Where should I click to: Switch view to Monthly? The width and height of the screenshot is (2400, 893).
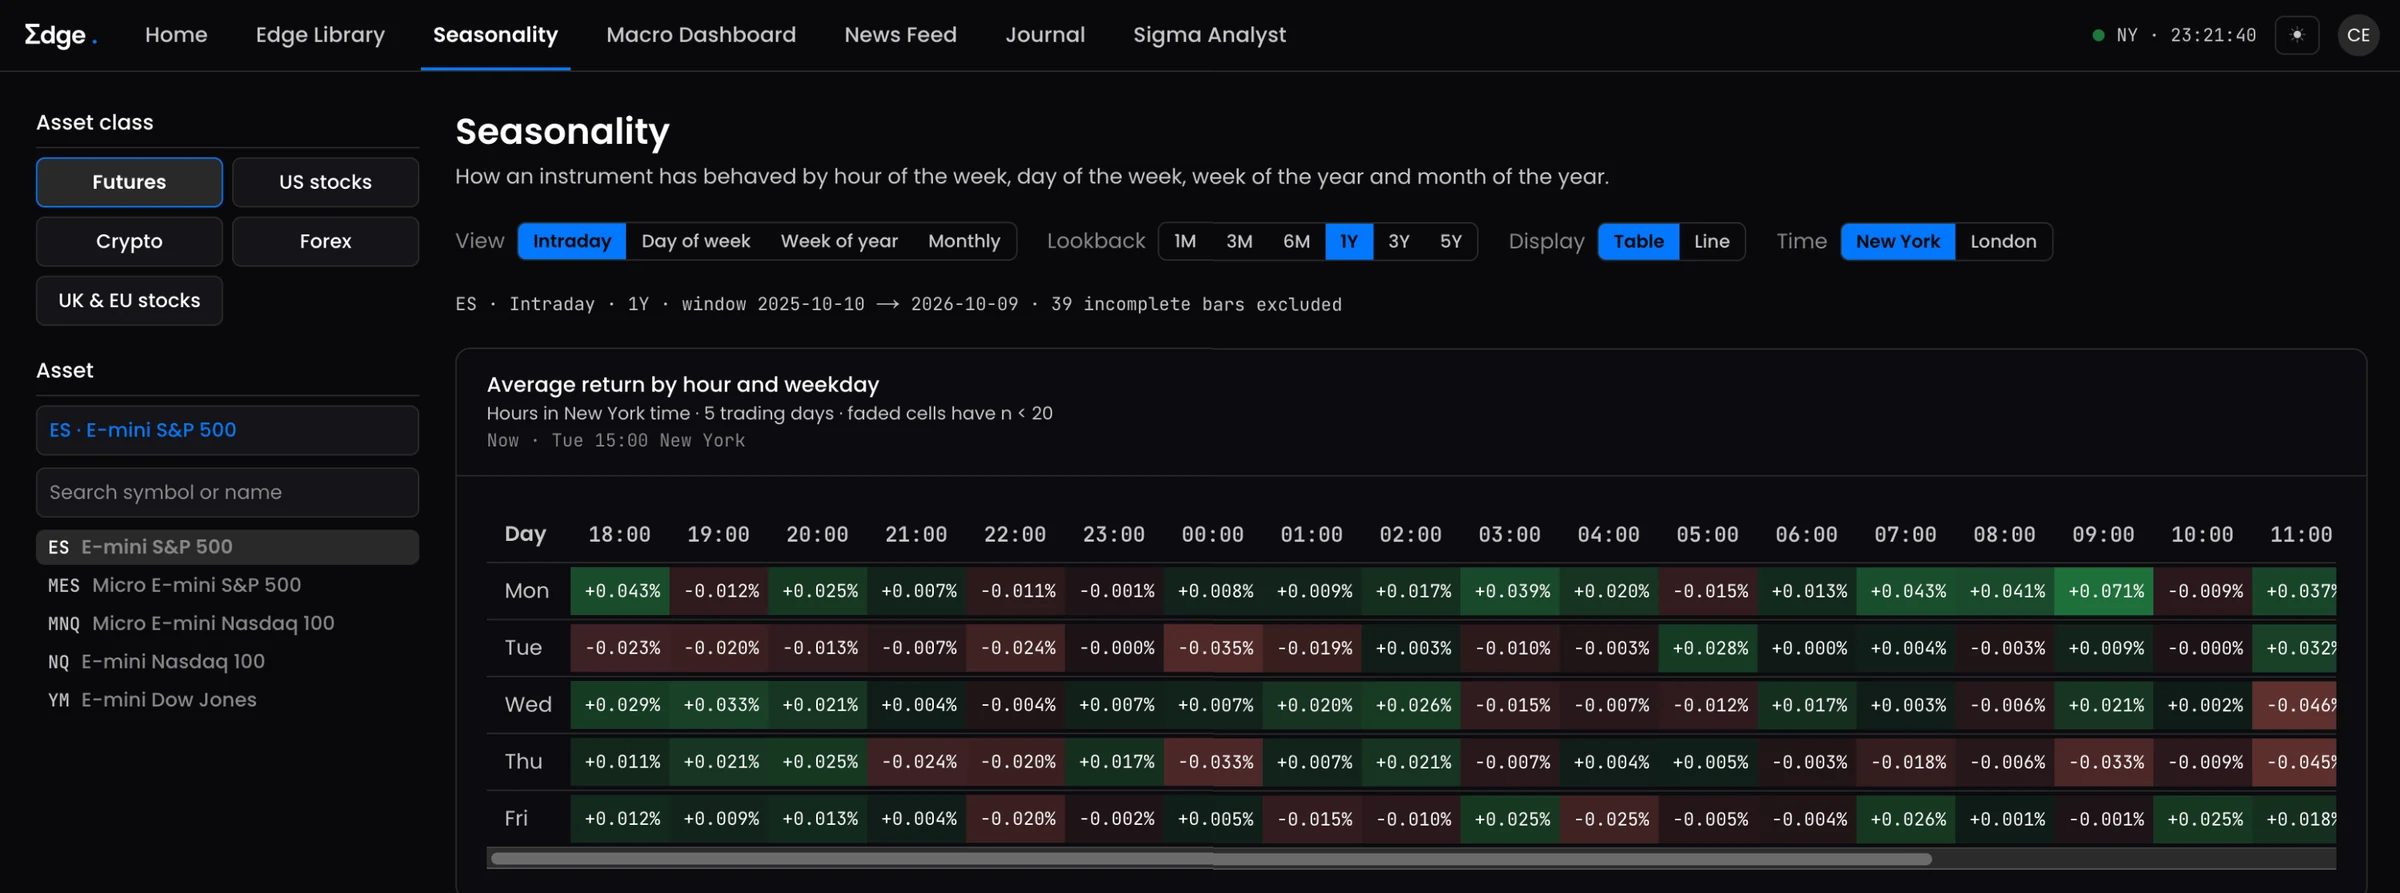coord(964,241)
